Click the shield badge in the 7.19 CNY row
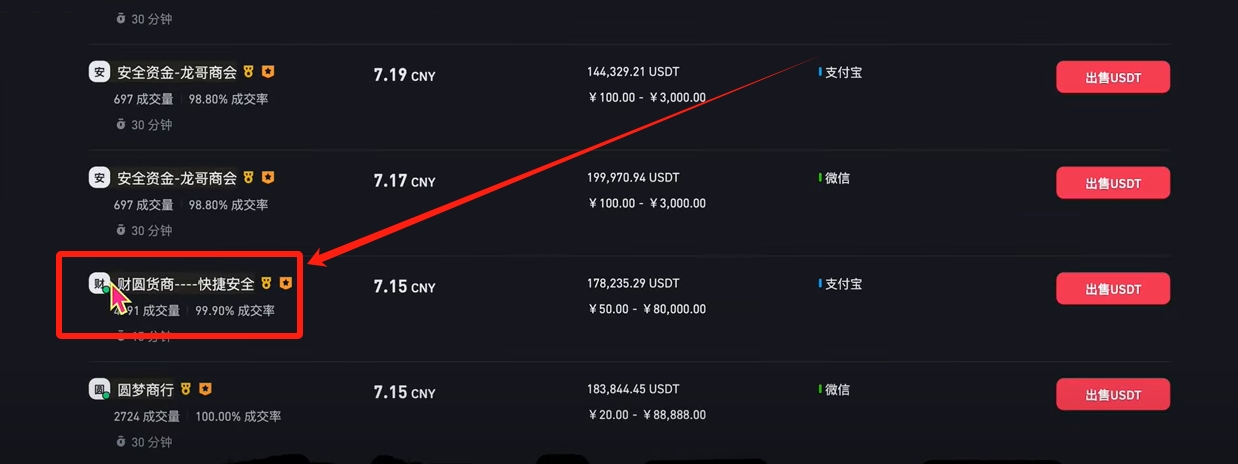The height and width of the screenshot is (464, 1238). (268, 72)
